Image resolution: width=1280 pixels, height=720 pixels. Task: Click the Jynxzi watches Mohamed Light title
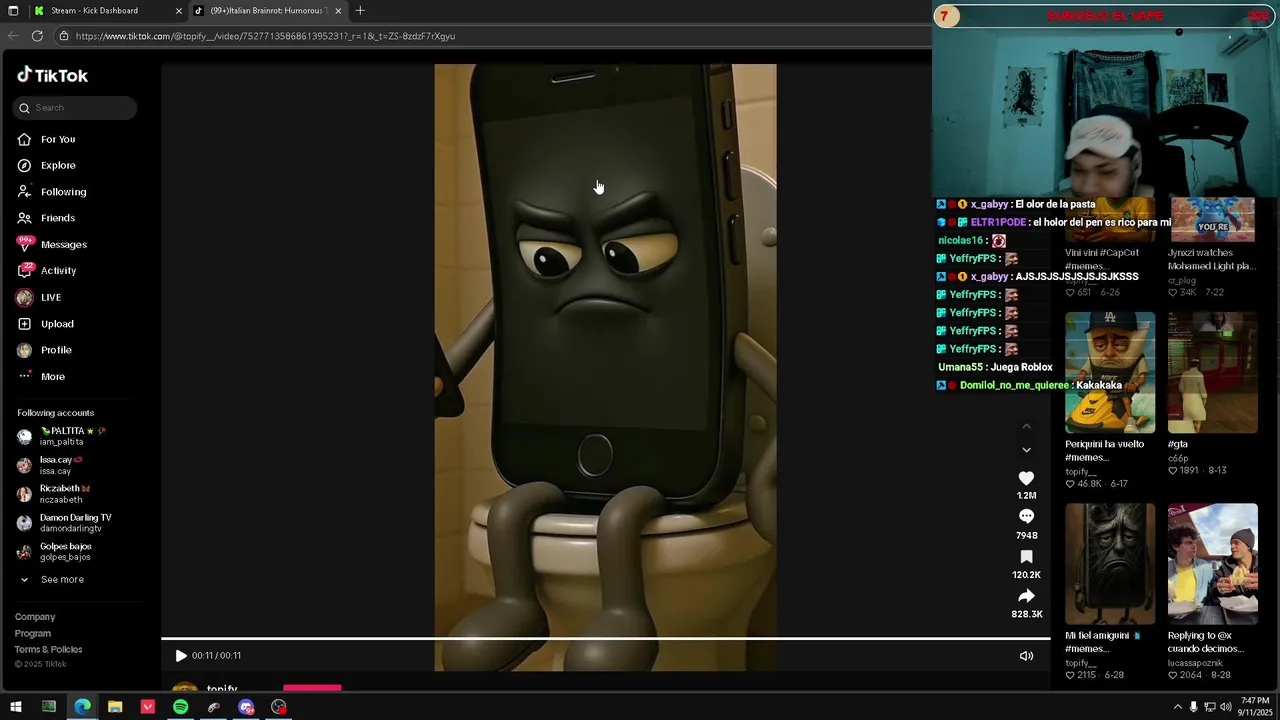pos(1210,259)
